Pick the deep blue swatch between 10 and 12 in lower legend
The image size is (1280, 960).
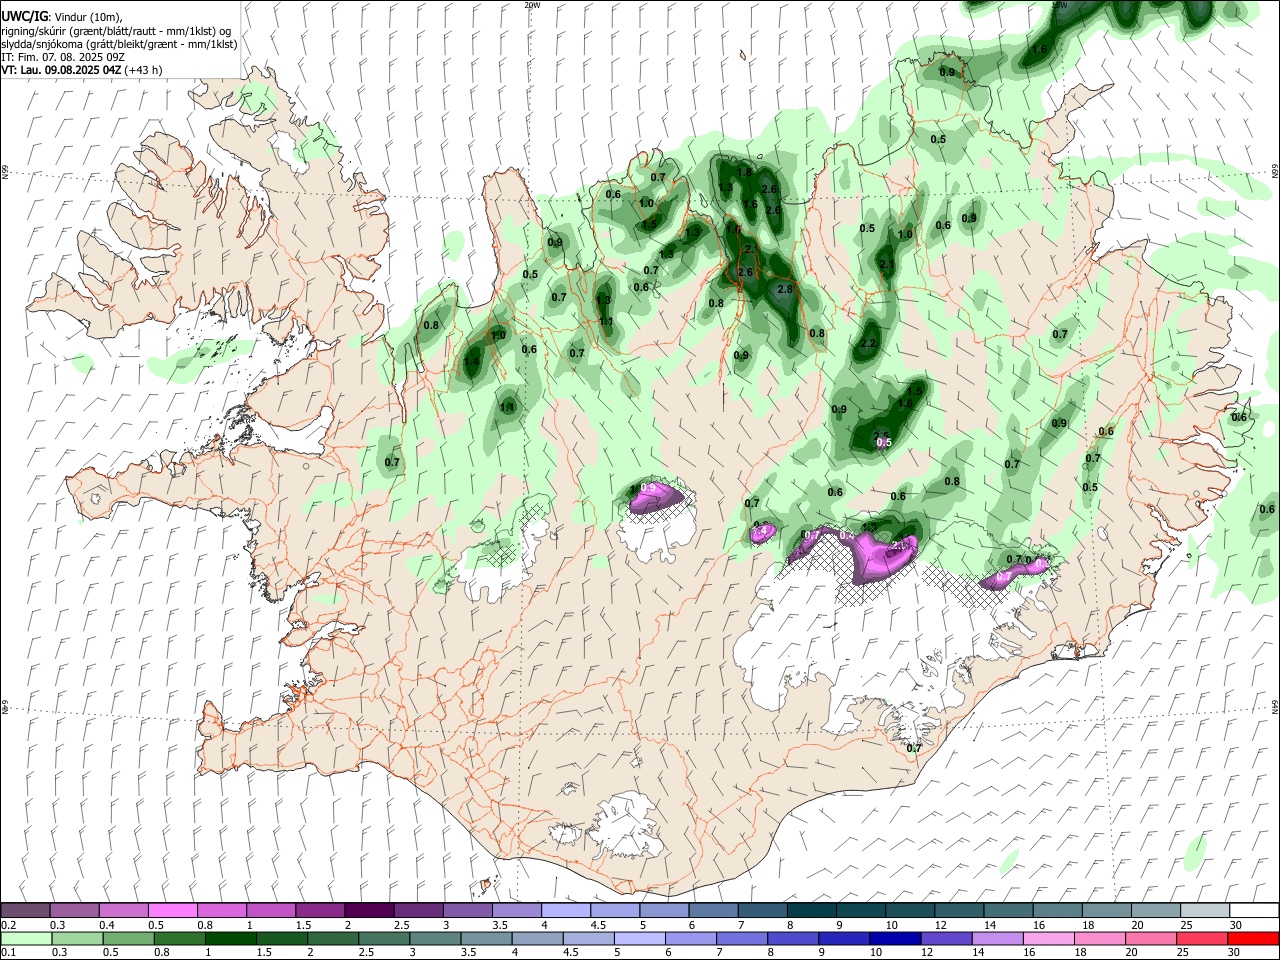click(x=894, y=938)
